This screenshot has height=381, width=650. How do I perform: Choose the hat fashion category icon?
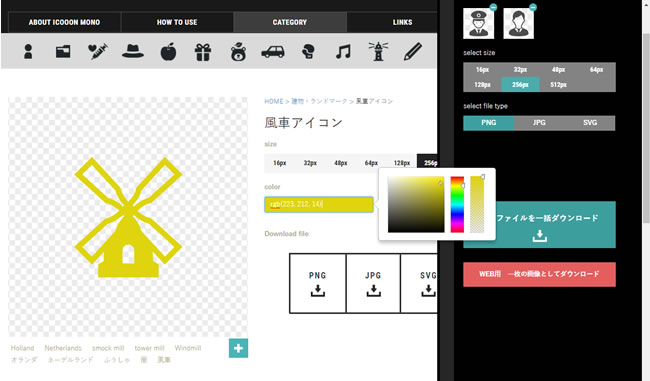(x=133, y=52)
